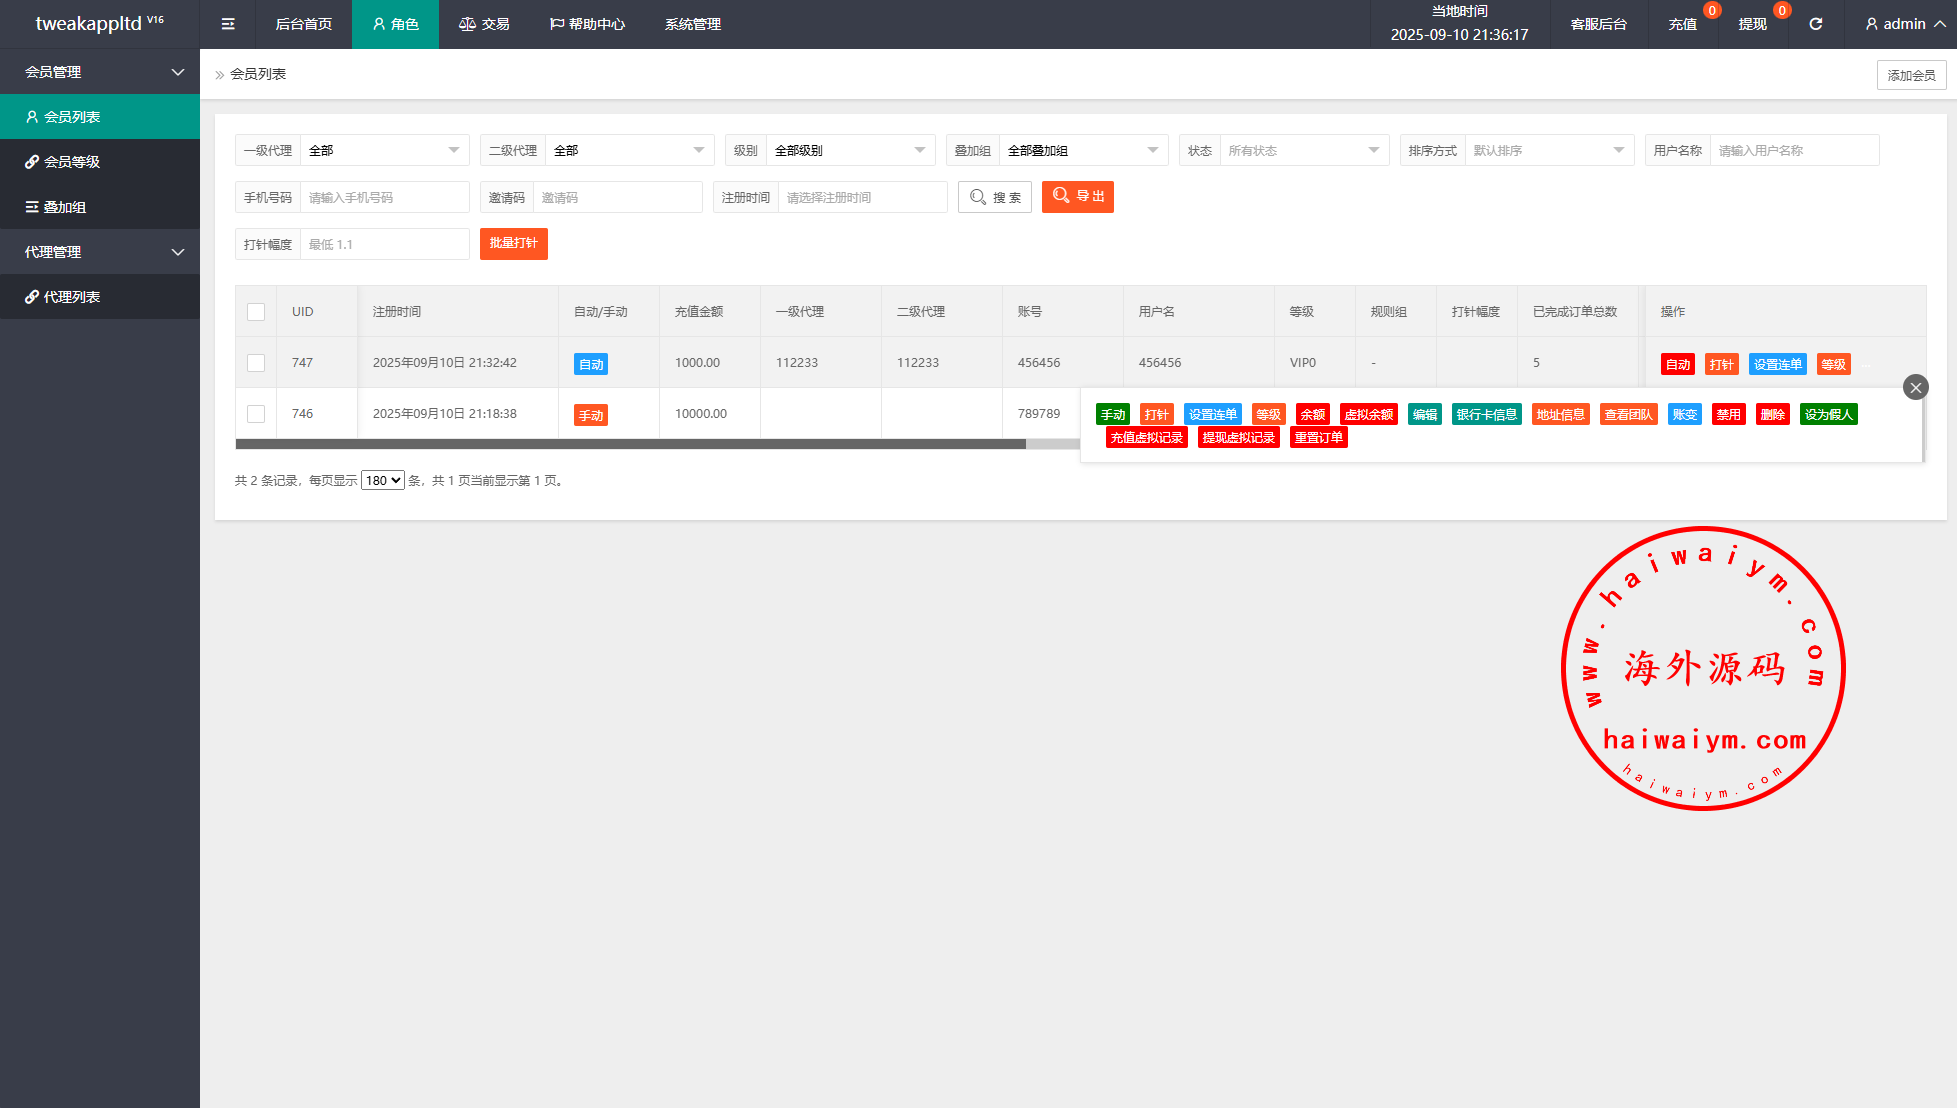The image size is (1957, 1108).
Task: Click the 添加会员 button
Action: coord(1911,75)
